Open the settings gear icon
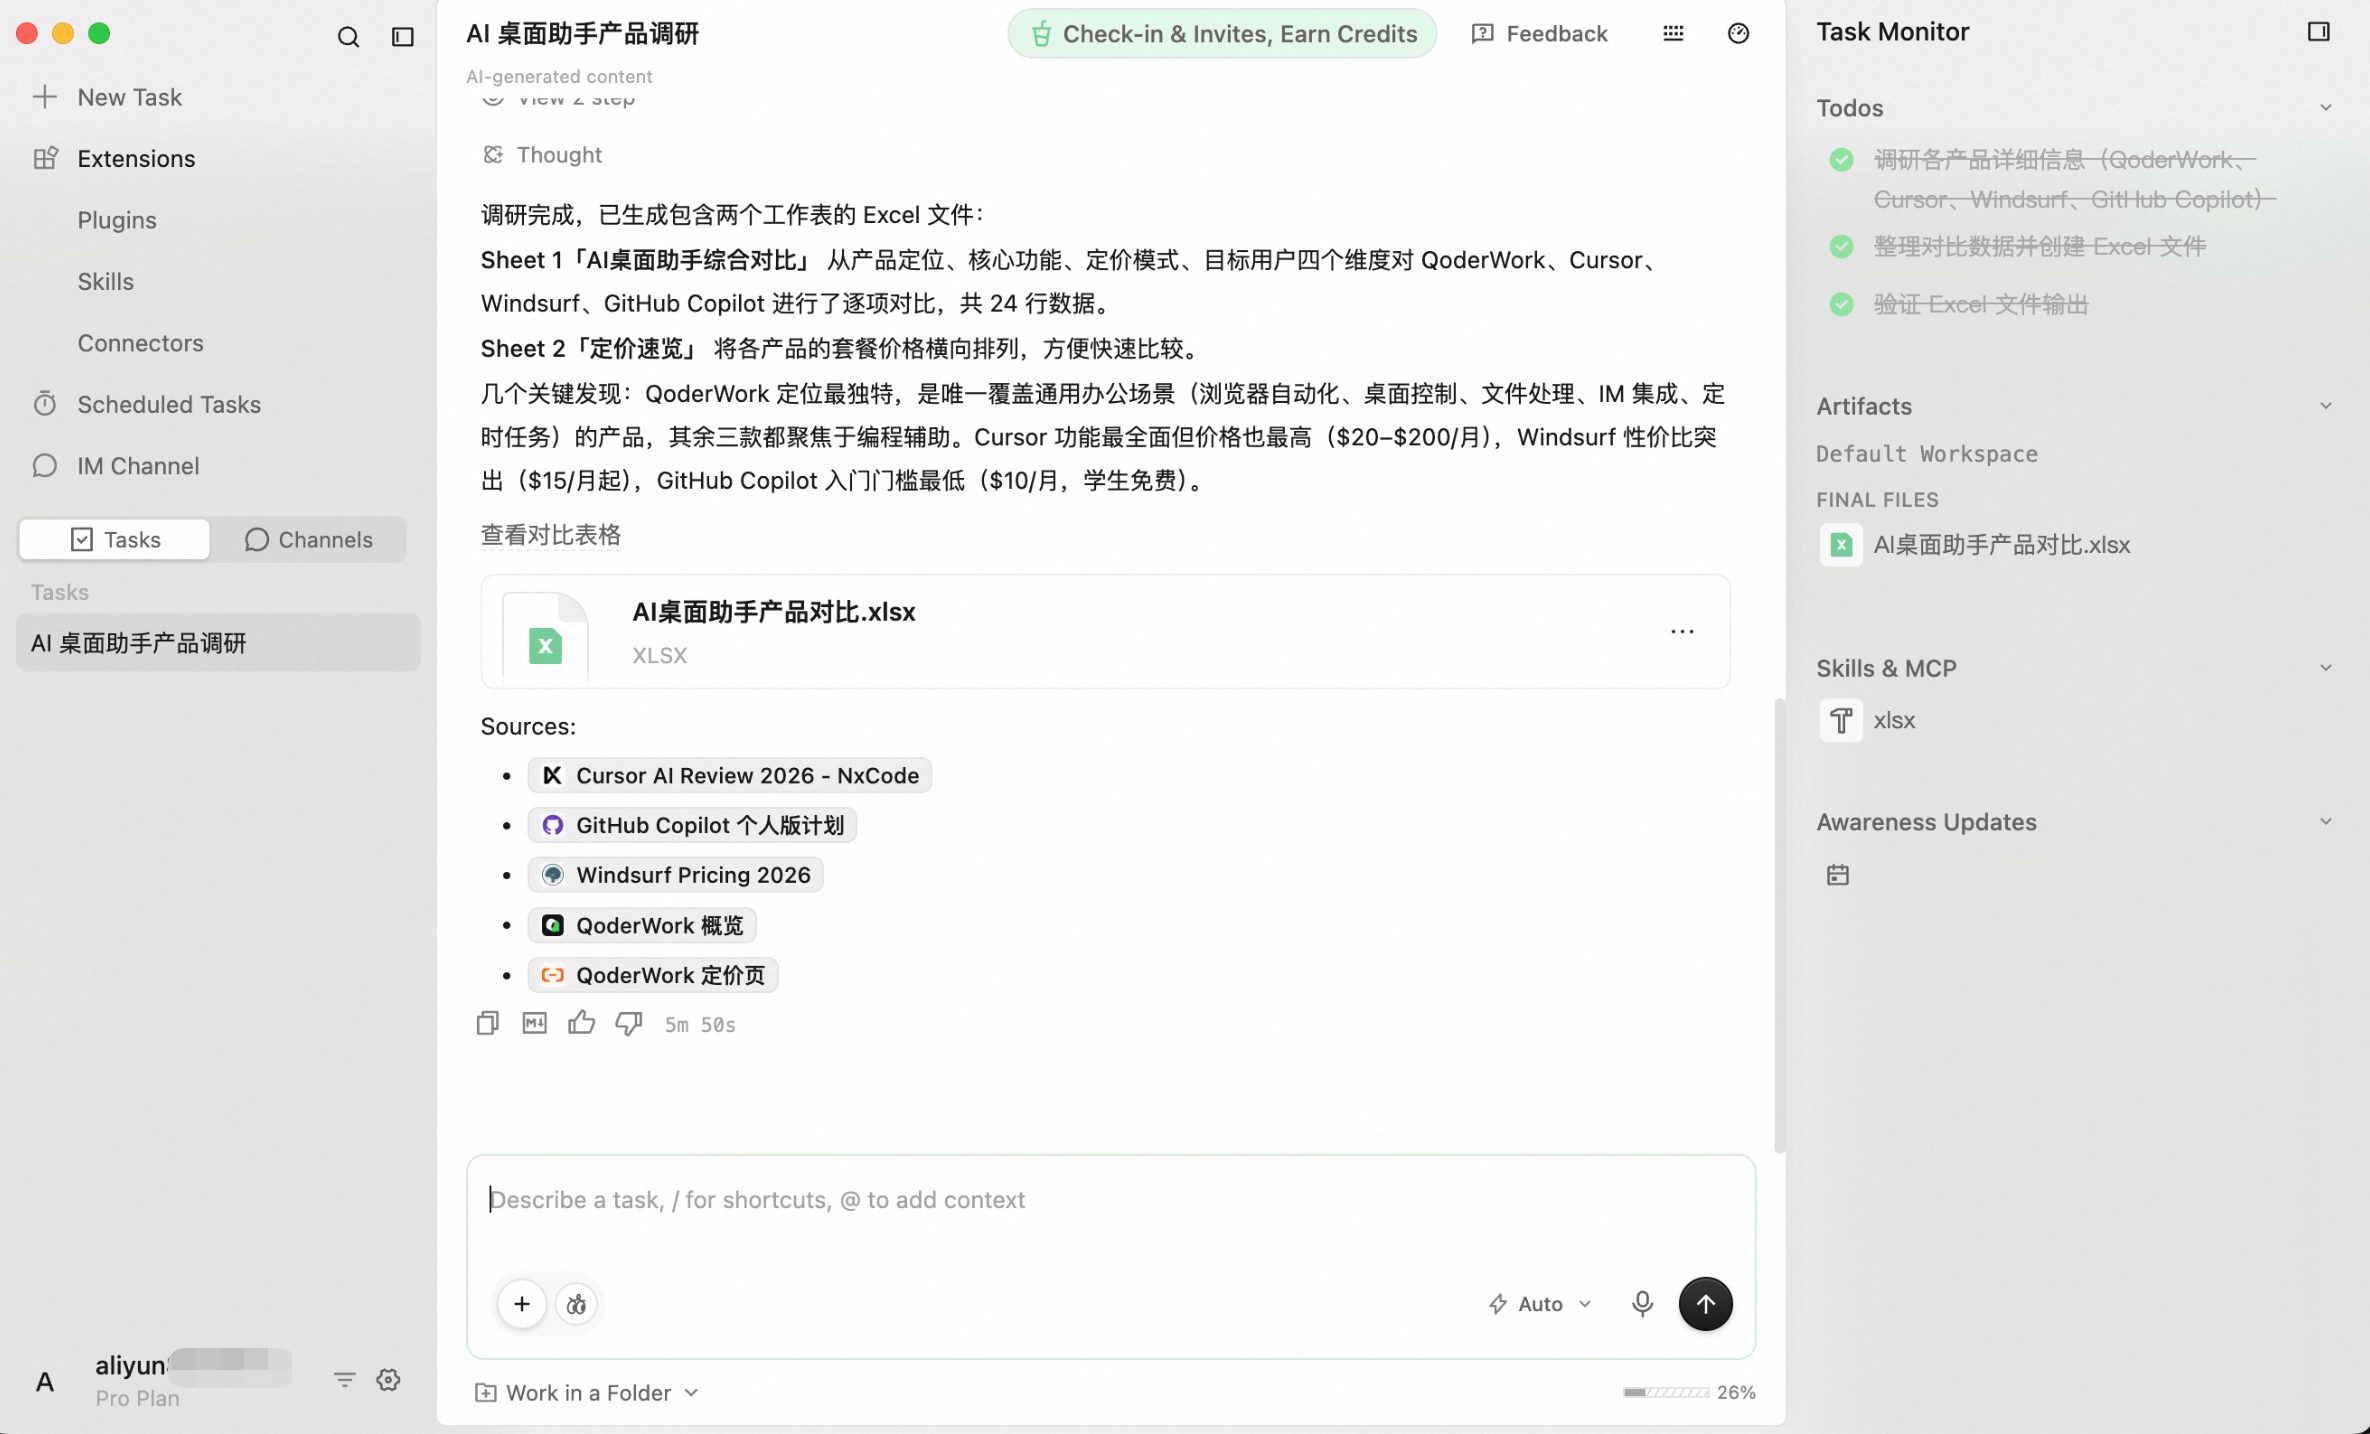The height and width of the screenshot is (1434, 2370). click(x=388, y=1380)
